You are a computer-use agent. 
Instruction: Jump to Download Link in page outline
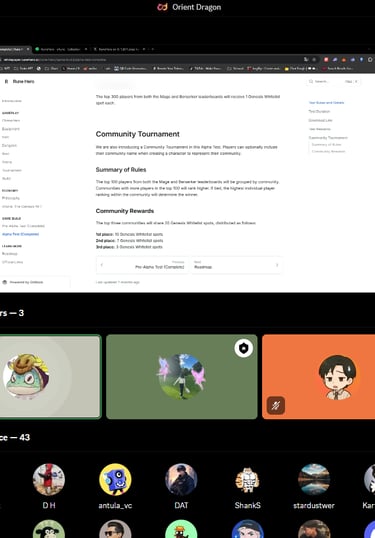[320, 120]
